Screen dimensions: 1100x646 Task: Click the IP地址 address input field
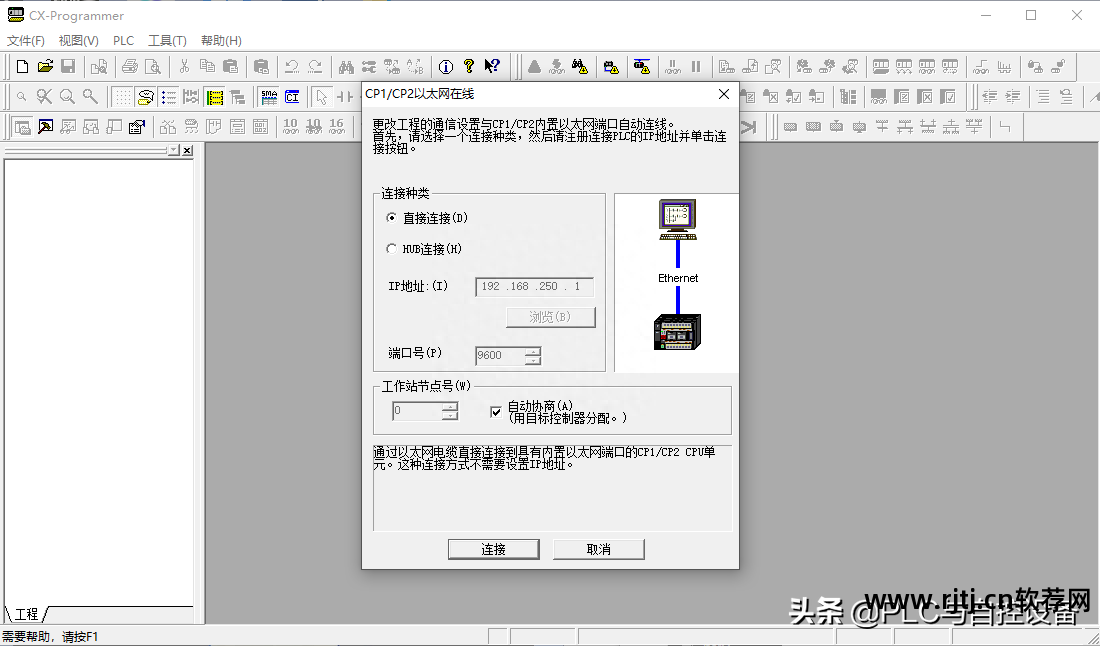coord(534,287)
